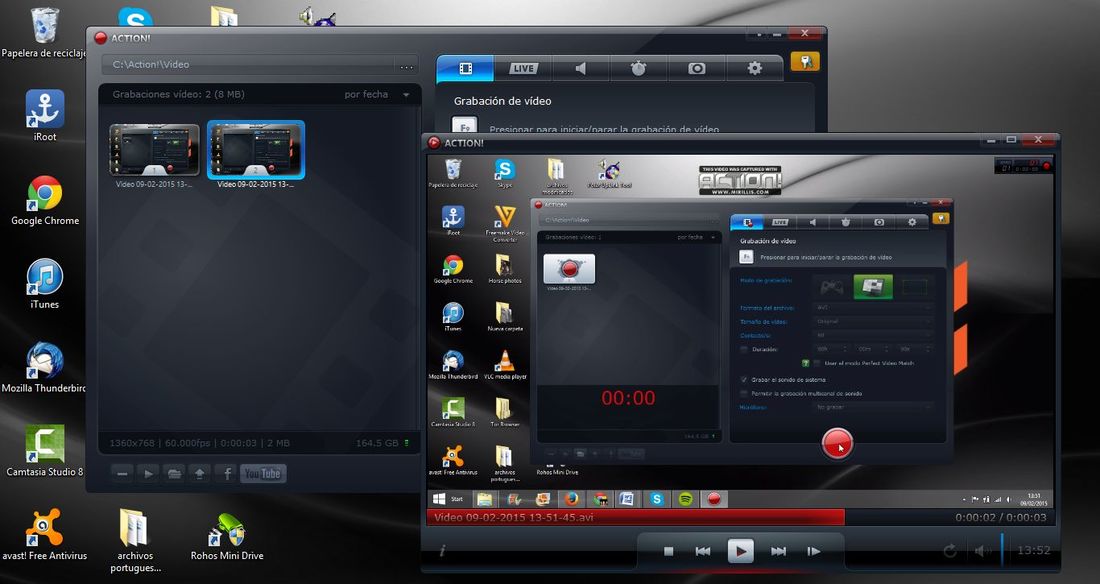Open Papelera de reciclaje on the desktop
Screen dimensions: 1100x584
point(44,33)
